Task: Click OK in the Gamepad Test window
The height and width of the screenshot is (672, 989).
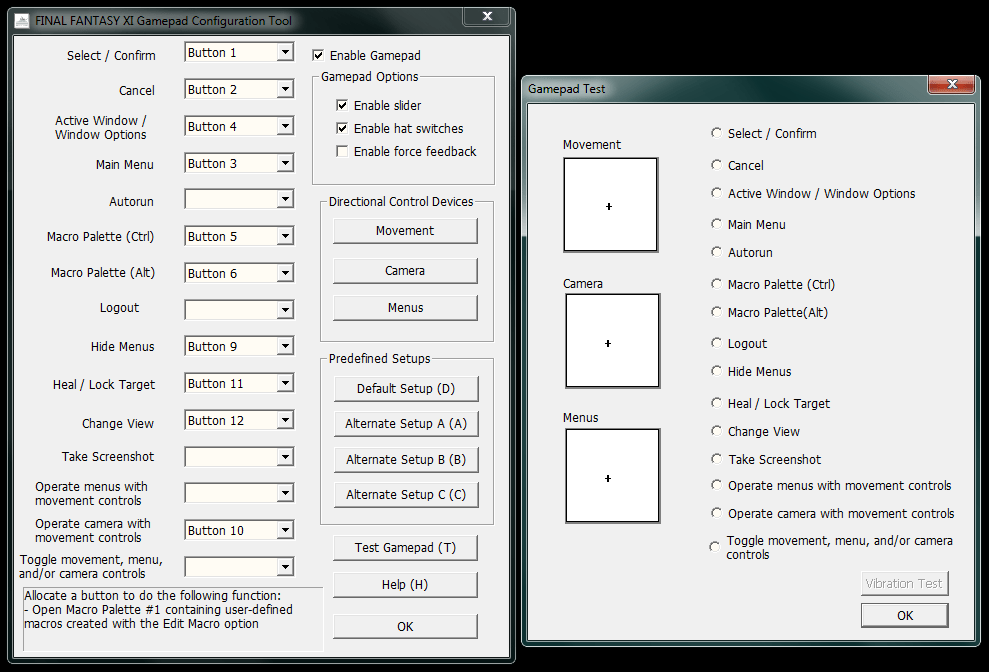Action: (904, 615)
